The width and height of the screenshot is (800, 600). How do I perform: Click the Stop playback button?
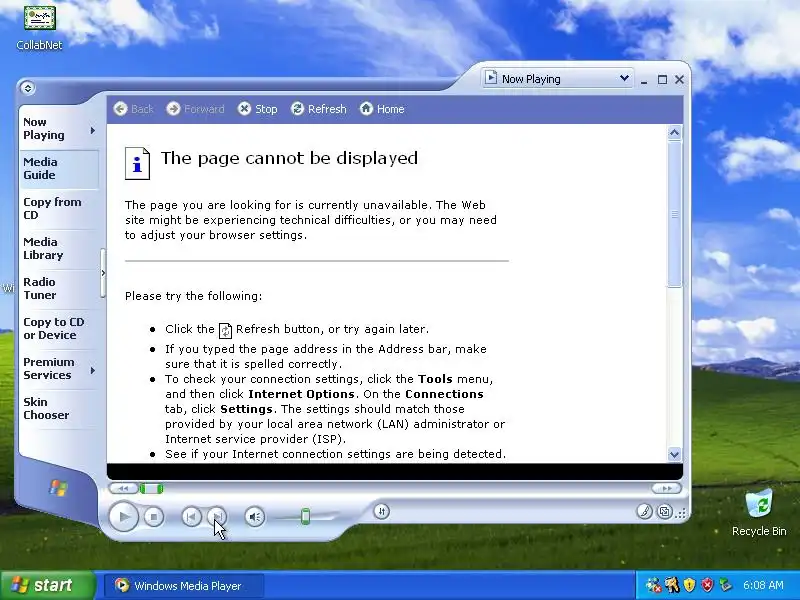coord(154,517)
